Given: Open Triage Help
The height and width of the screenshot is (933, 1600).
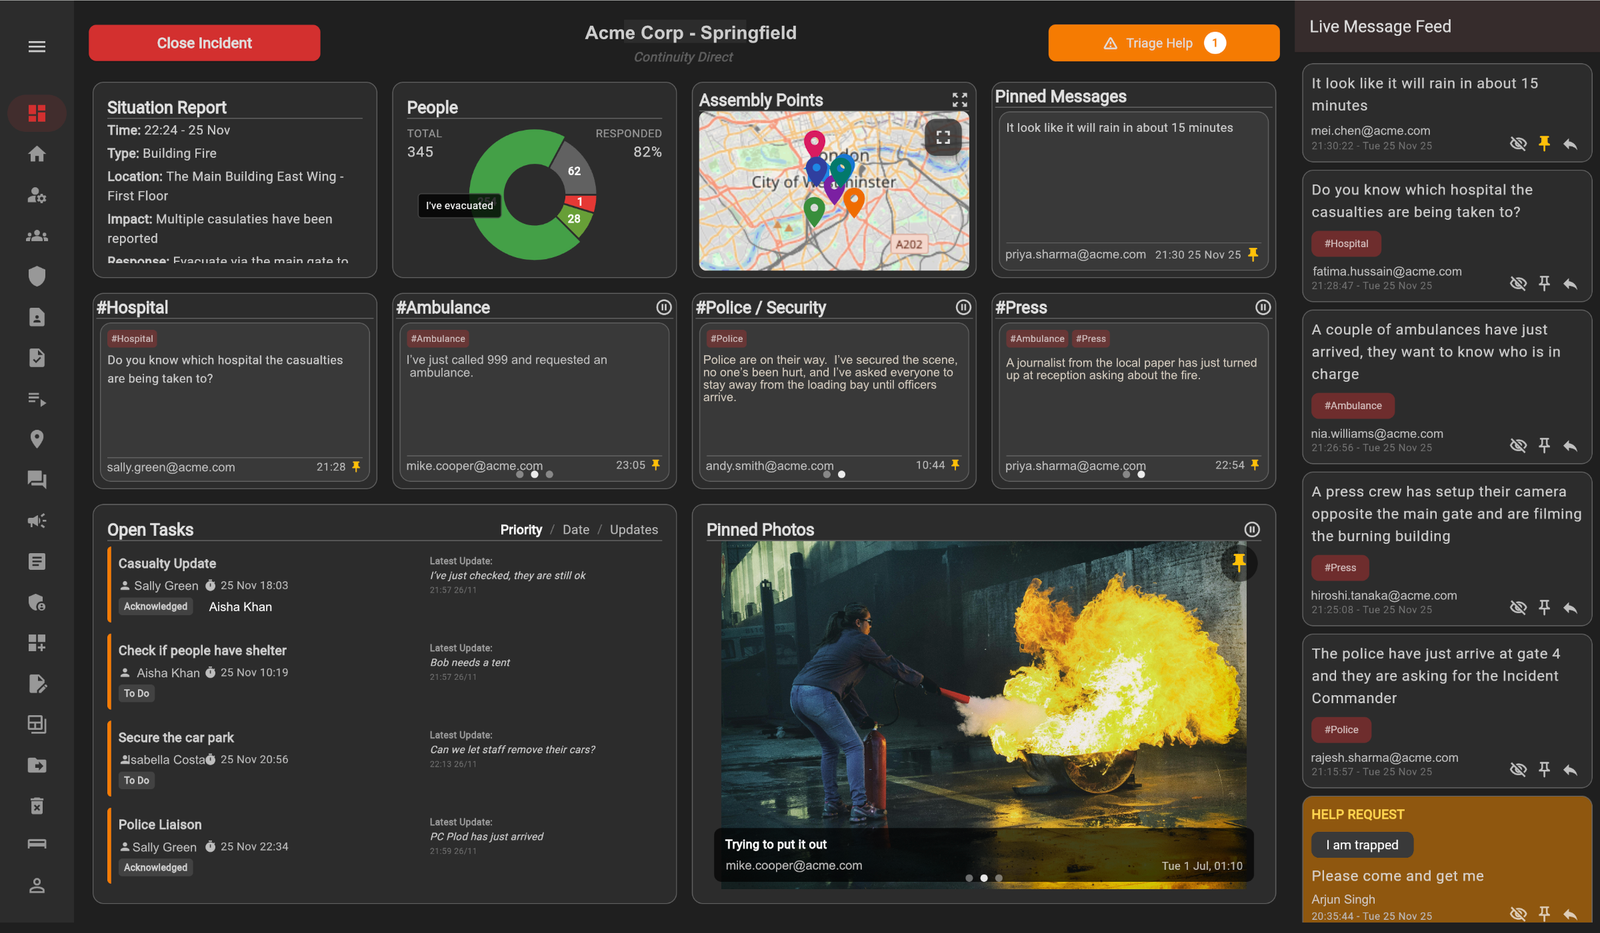Looking at the screenshot, I should click(1163, 43).
